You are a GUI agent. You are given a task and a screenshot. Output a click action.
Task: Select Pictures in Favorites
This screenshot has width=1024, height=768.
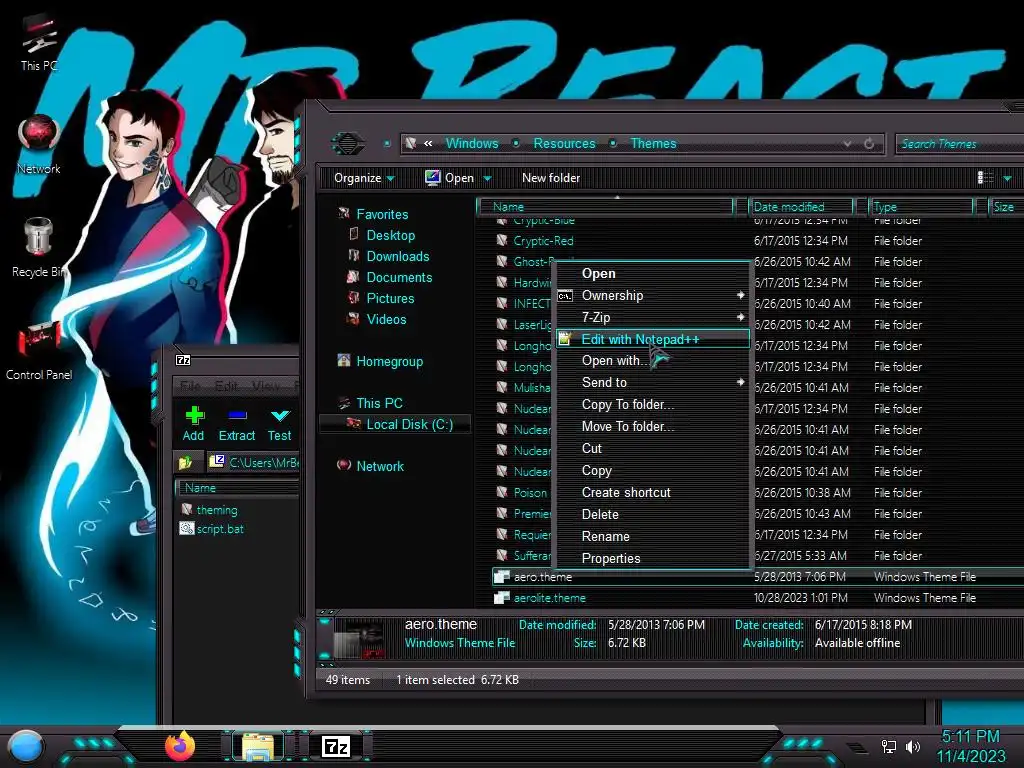pyautogui.click(x=390, y=298)
